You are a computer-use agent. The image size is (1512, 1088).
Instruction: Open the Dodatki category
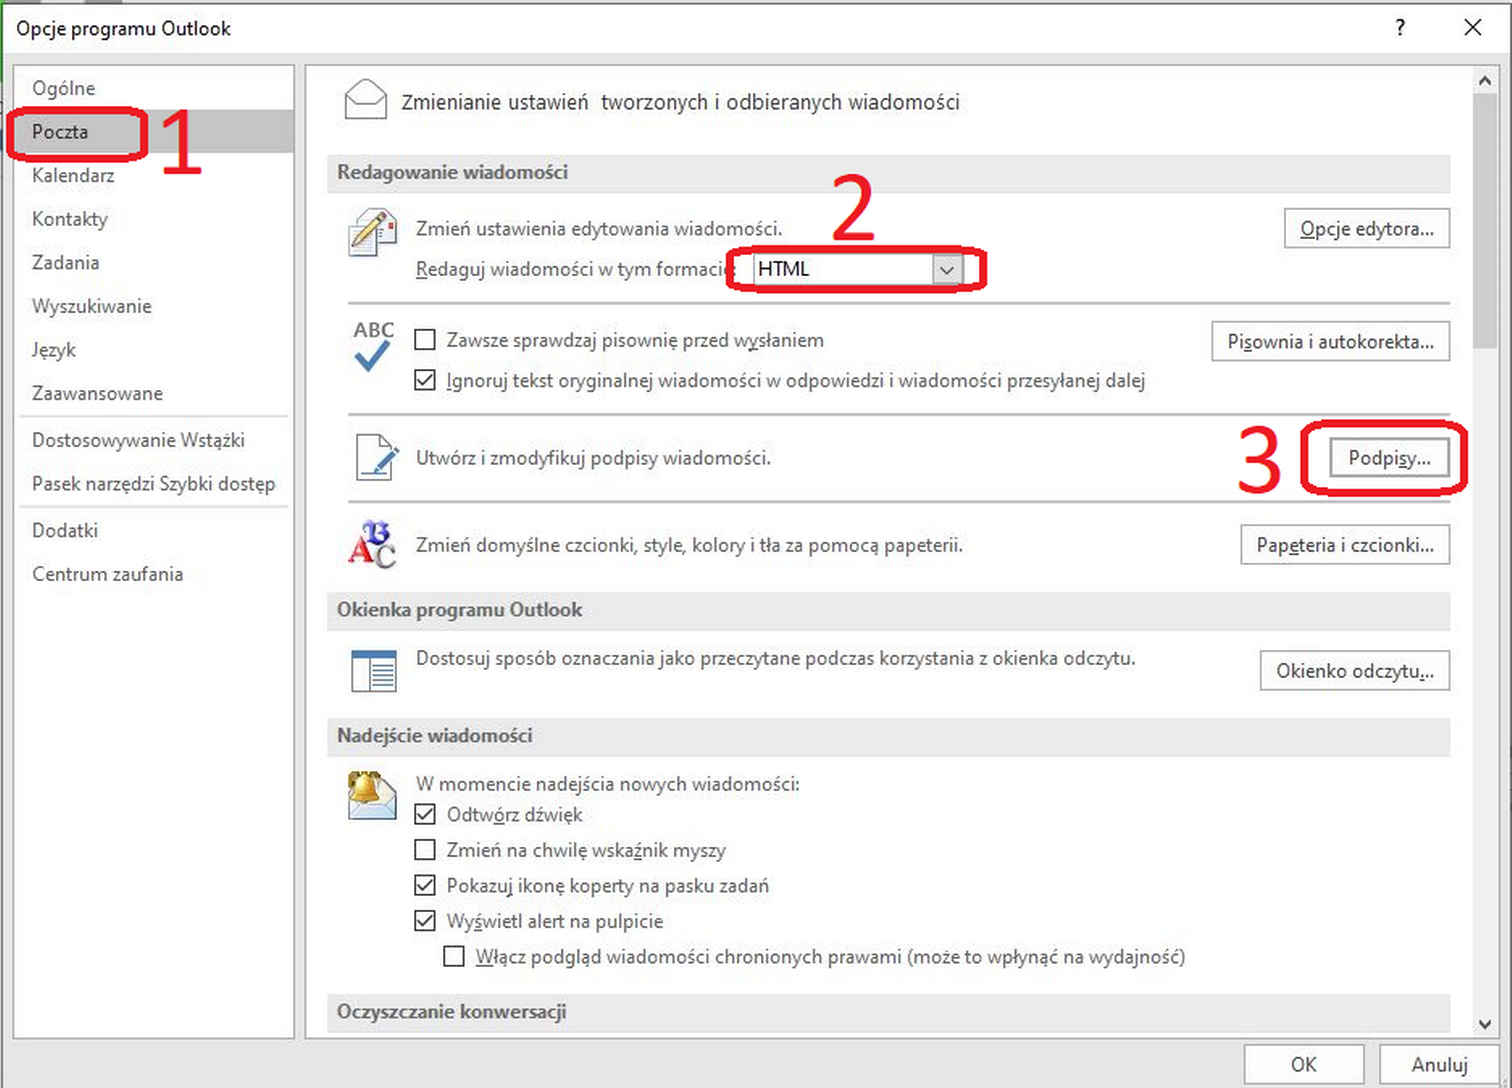(153, 530)
